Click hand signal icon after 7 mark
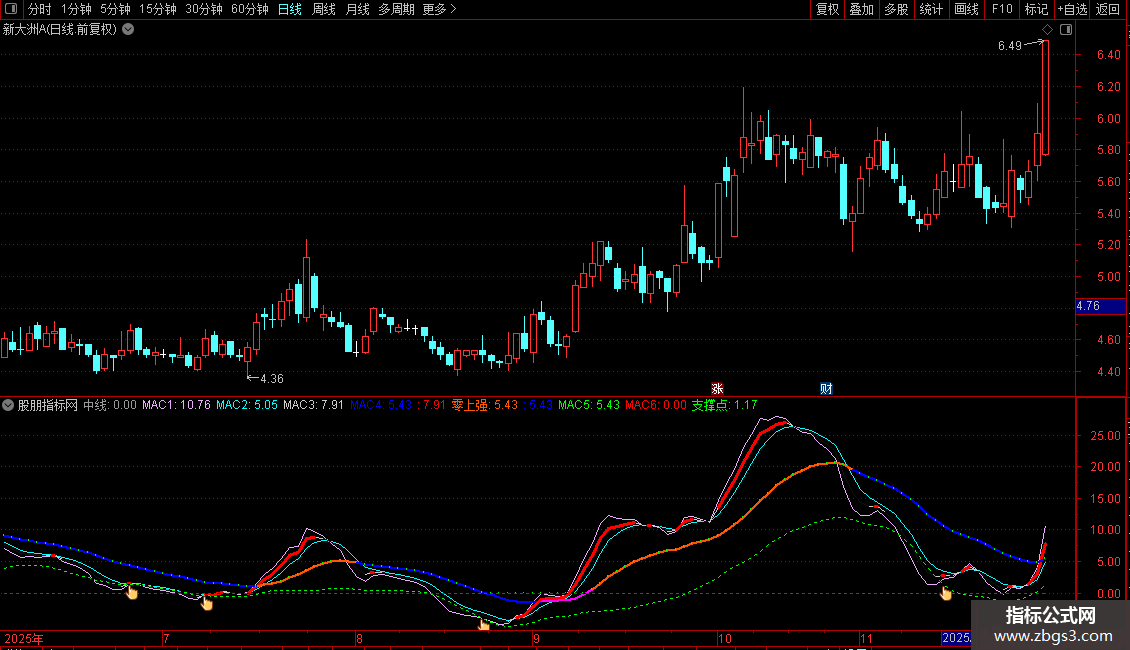This screenshot has height=650, width=1130. 206,602
